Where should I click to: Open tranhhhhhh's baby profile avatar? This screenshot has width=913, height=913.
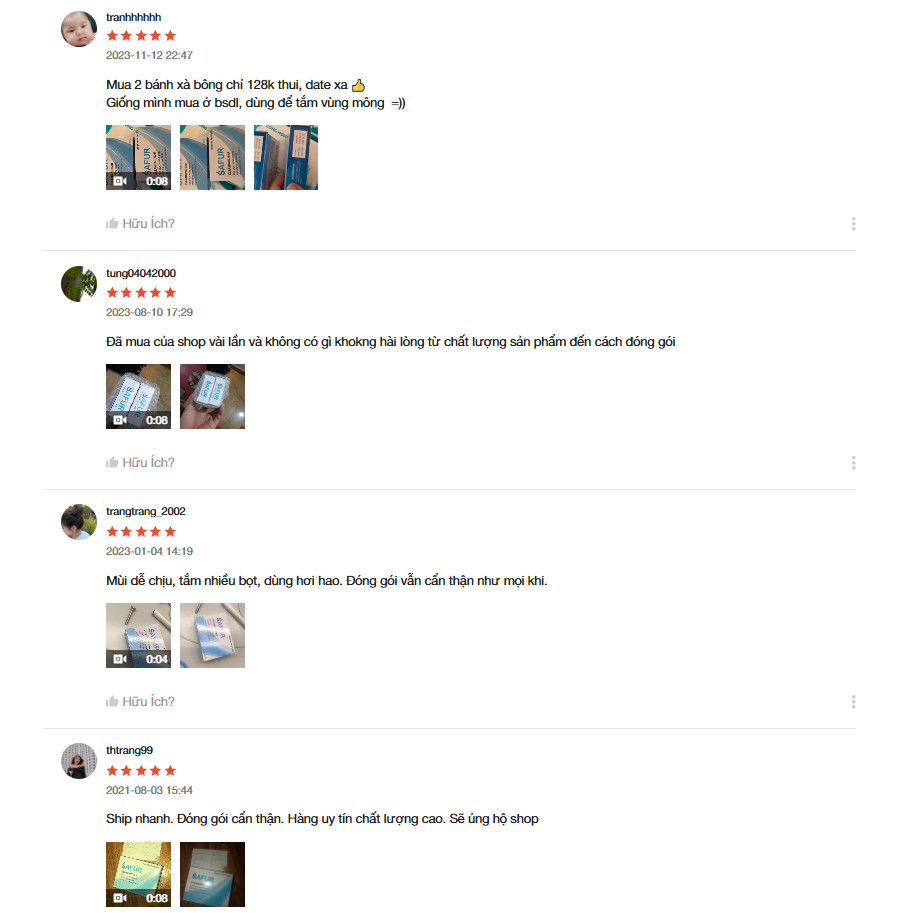pos(79,29)
